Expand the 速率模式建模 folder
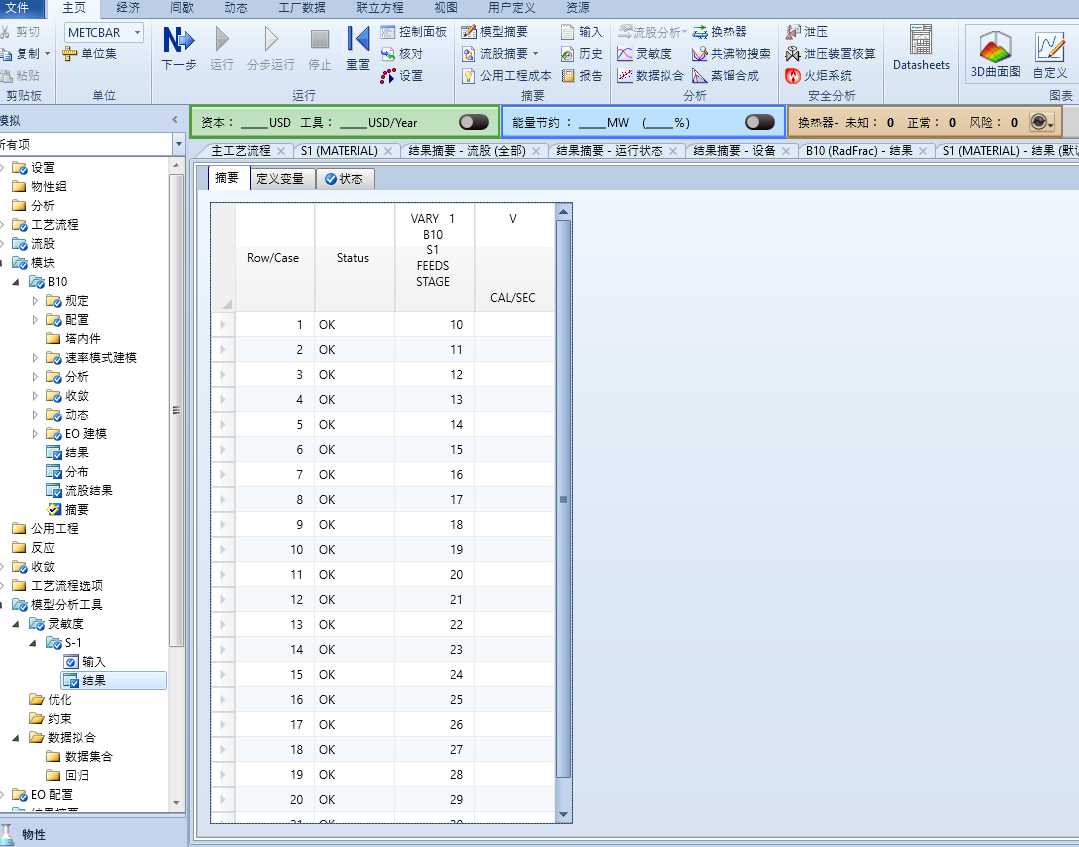Image resolution: width=1079 pixels, height=847 pixels. pyautogui.click(x=35, y=358)
